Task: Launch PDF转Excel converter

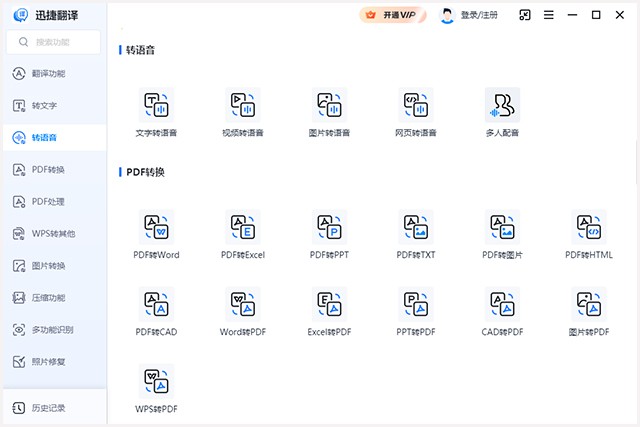Action: (x=243, y=234)
